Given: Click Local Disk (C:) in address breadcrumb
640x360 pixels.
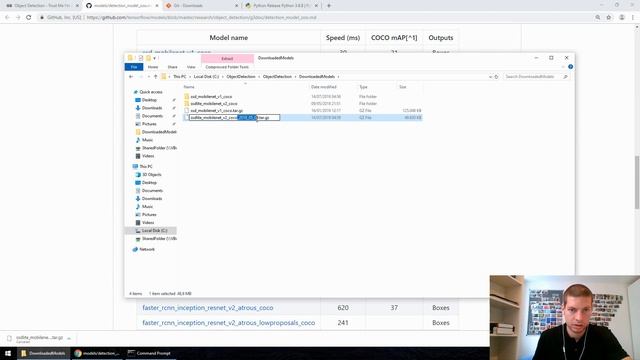Looking at the screenshot, I should point(206,77).
